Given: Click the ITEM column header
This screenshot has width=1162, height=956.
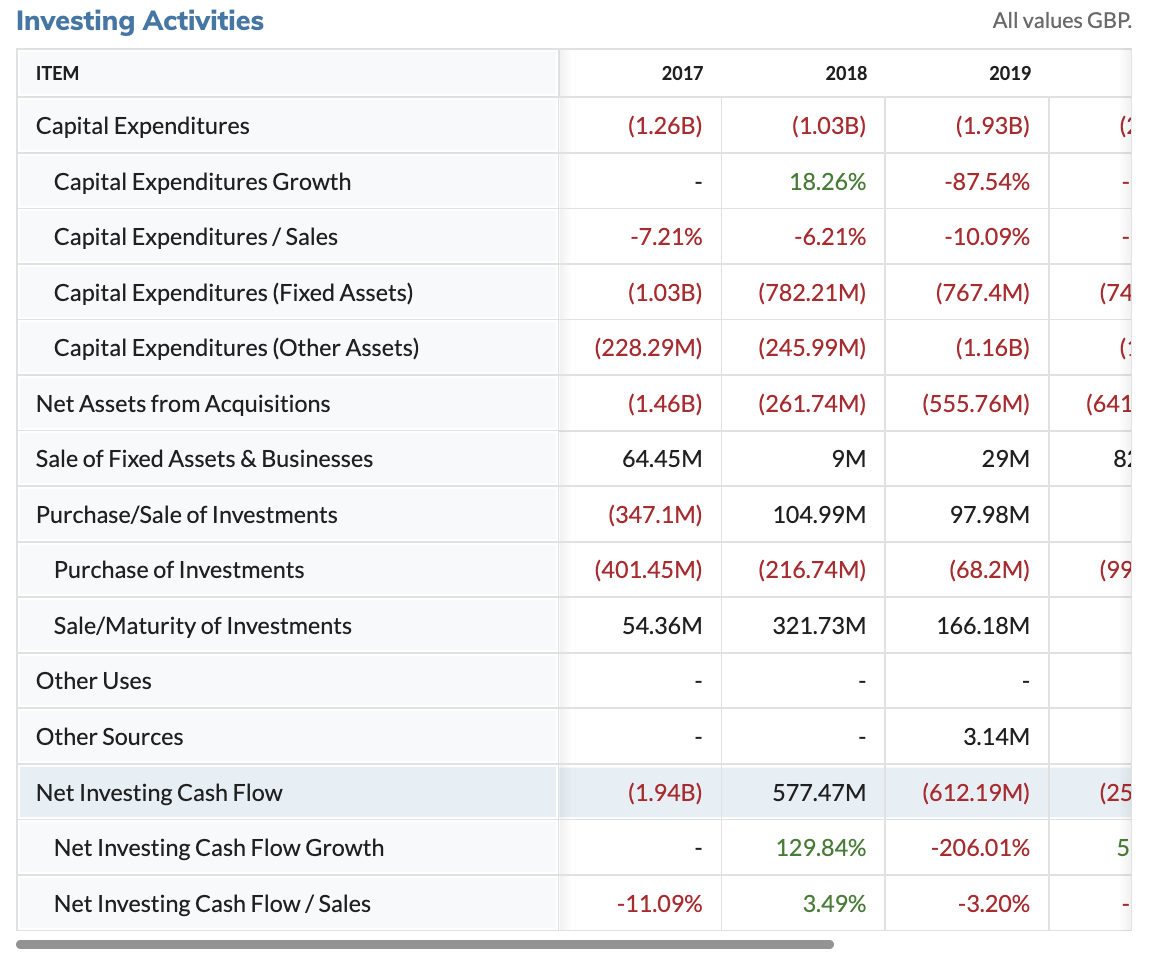Looking at the screenshot, I should [x=57, y=73].
